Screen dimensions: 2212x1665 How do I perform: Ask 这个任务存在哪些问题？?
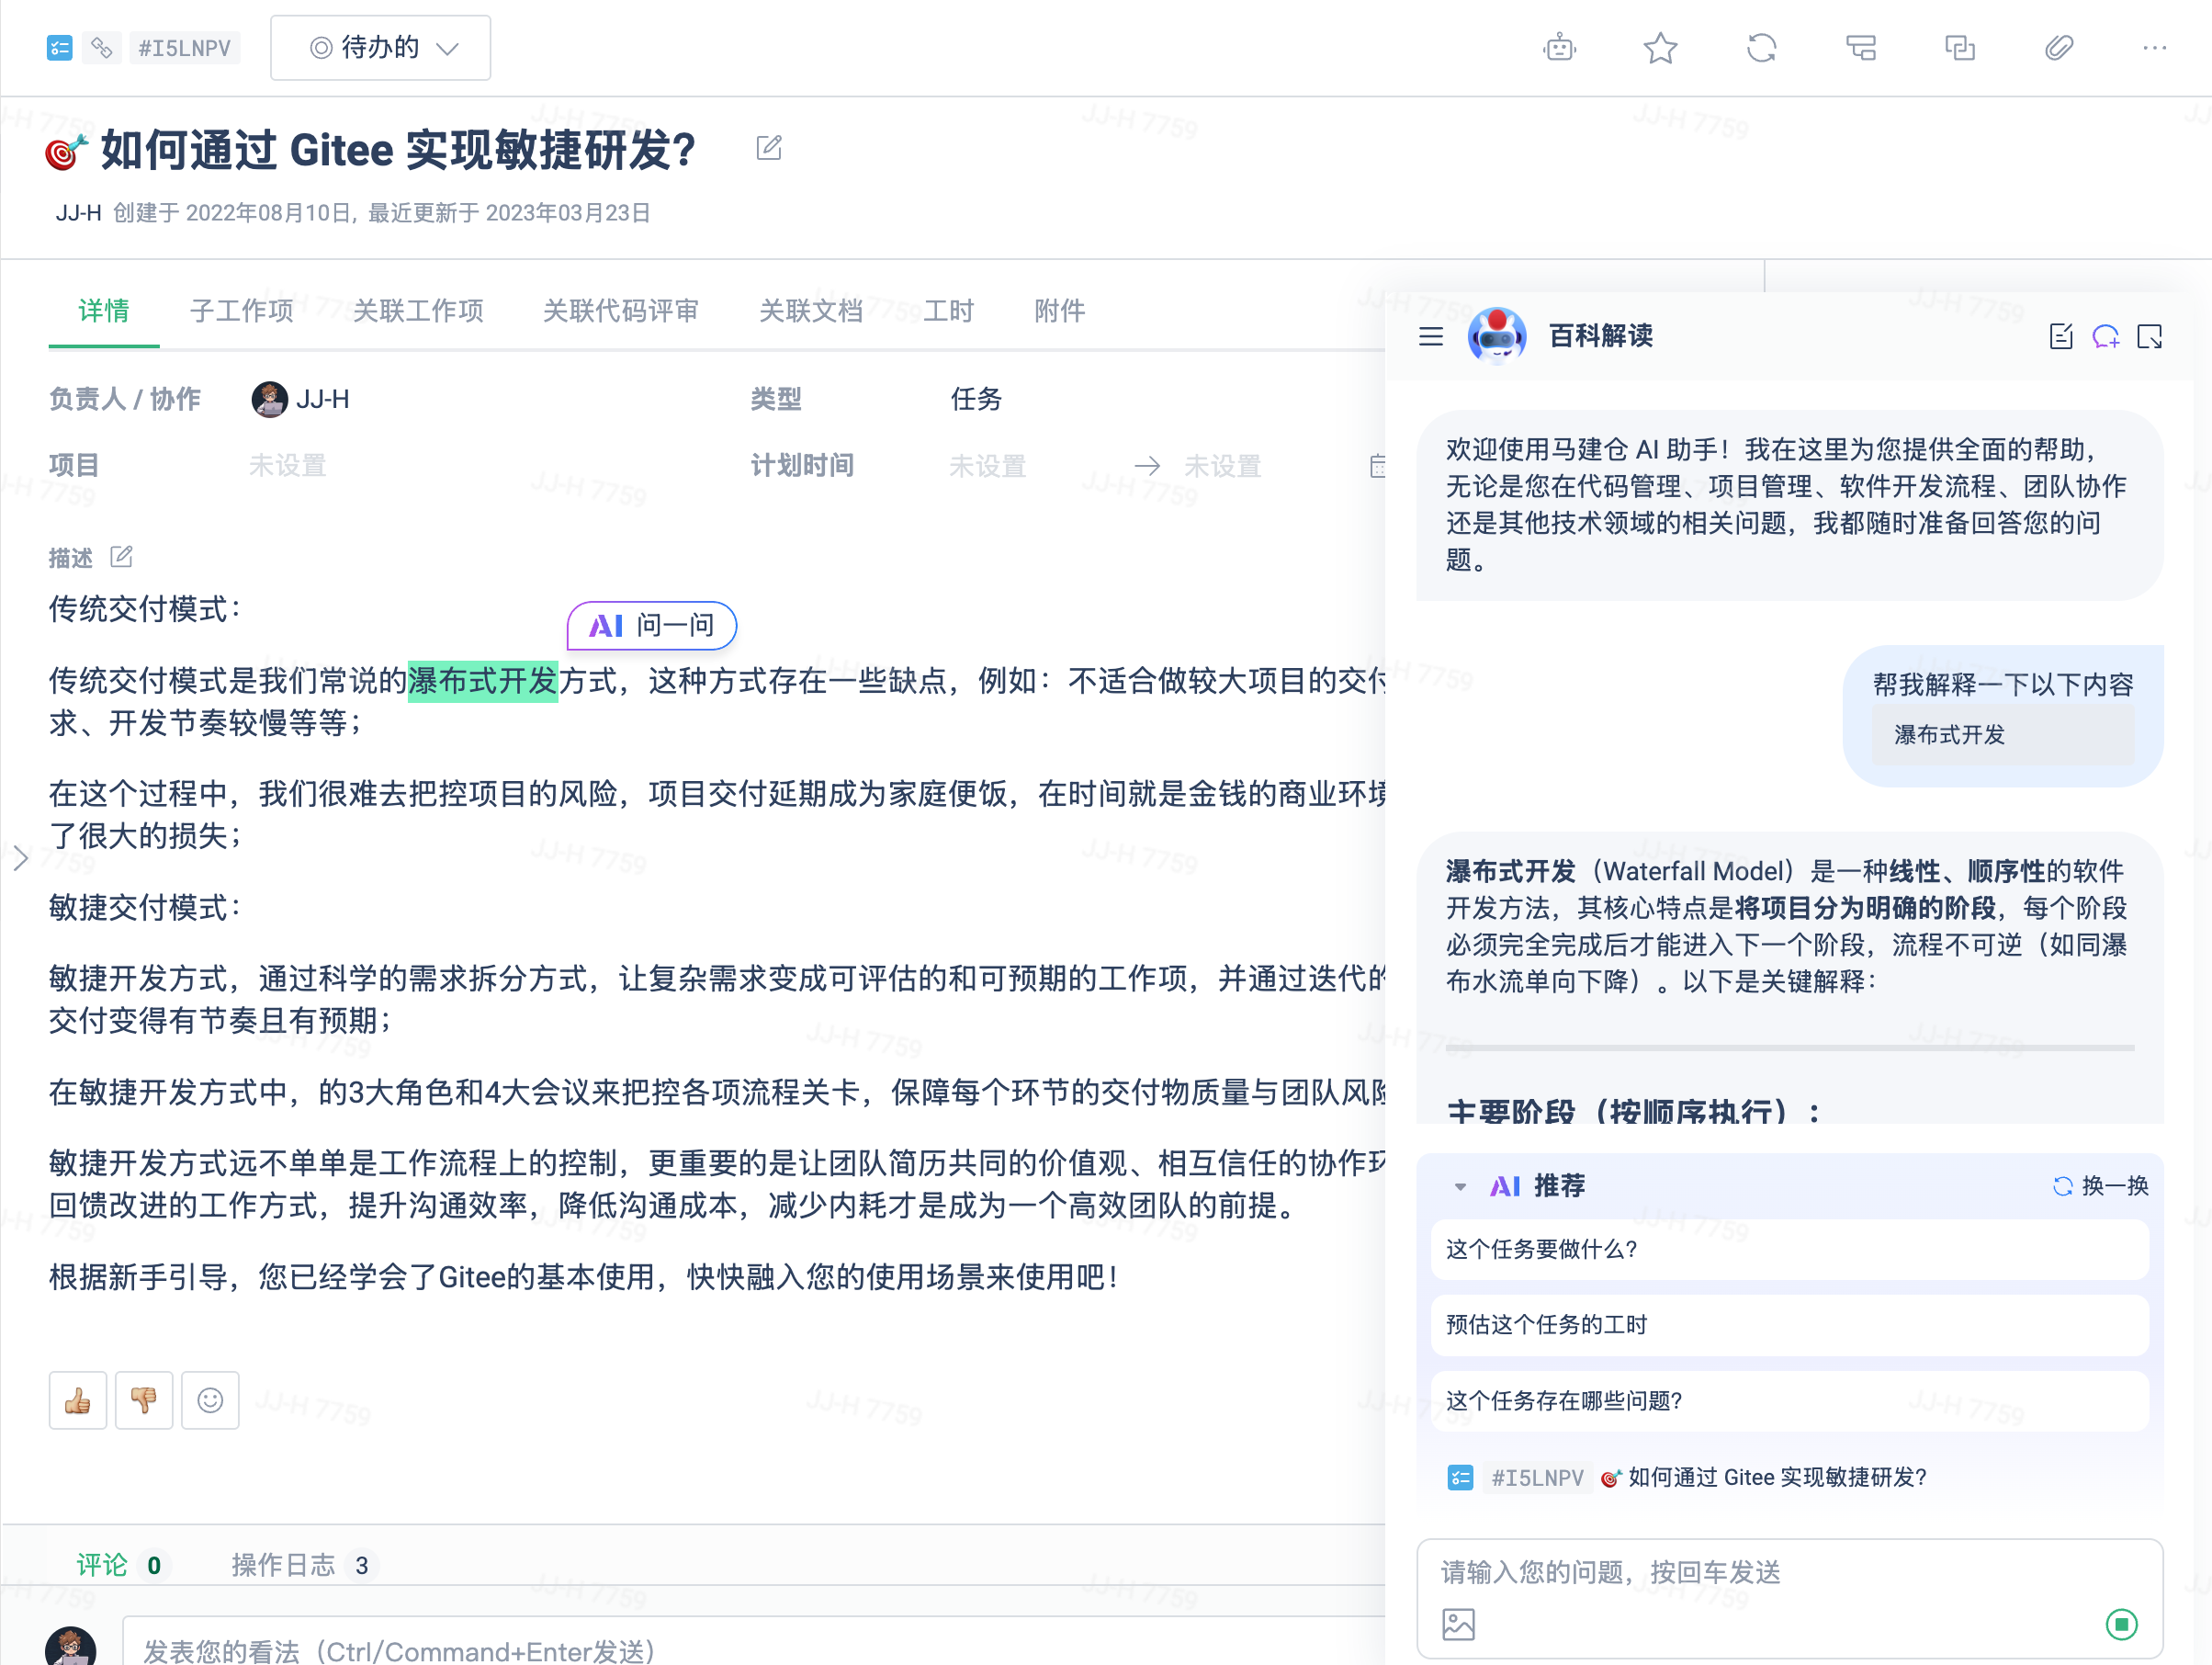pos(1789,1401)
